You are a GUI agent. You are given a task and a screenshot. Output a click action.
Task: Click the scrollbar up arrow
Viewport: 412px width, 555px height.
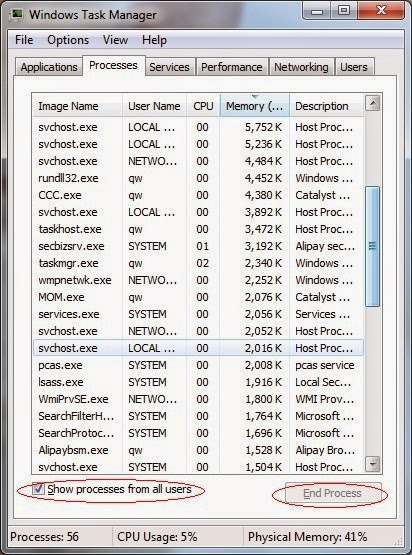[373, 103]
